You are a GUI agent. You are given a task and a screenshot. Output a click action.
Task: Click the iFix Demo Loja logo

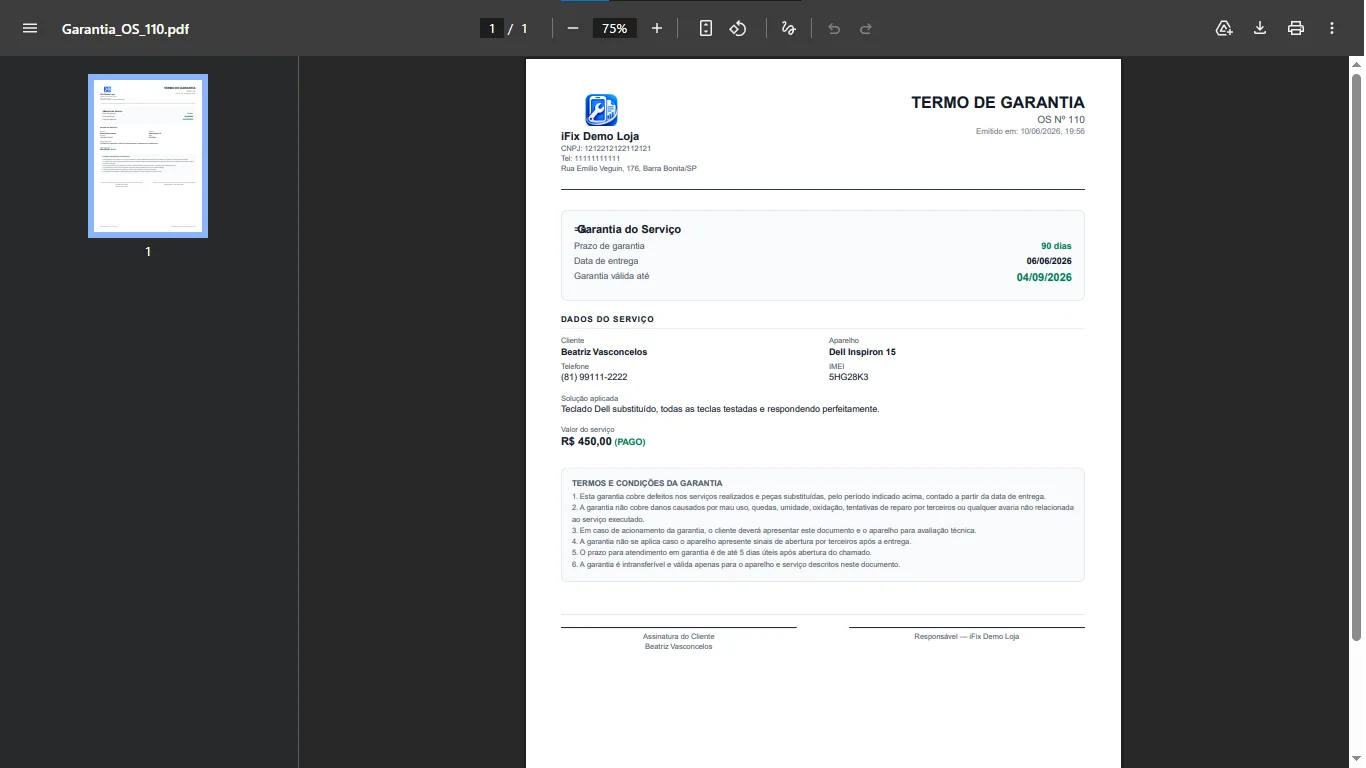pyautogui.click(x=601, y=110)
